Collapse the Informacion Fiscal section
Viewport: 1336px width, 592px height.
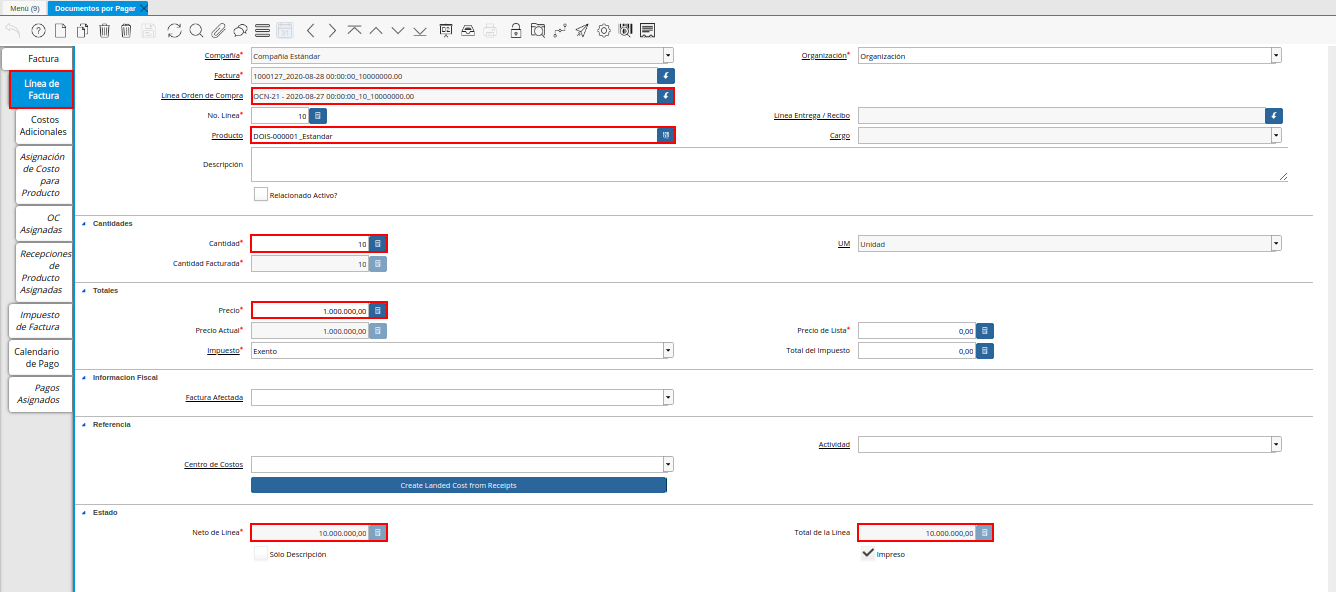[x=84, y=378]
